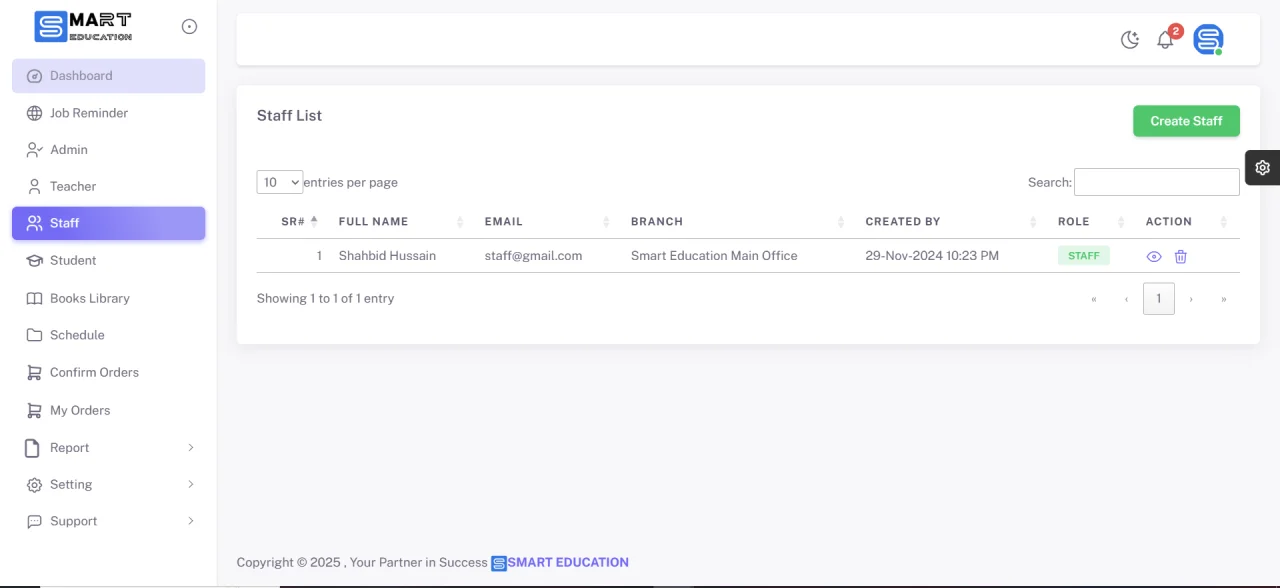Click the 29-Nov-2024 10:23 PM cell
The image size is (1280, 588).
932,256
